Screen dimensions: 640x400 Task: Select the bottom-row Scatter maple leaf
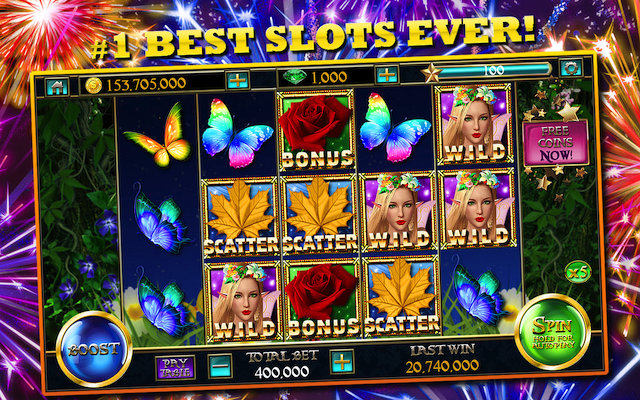pos(402,296)
